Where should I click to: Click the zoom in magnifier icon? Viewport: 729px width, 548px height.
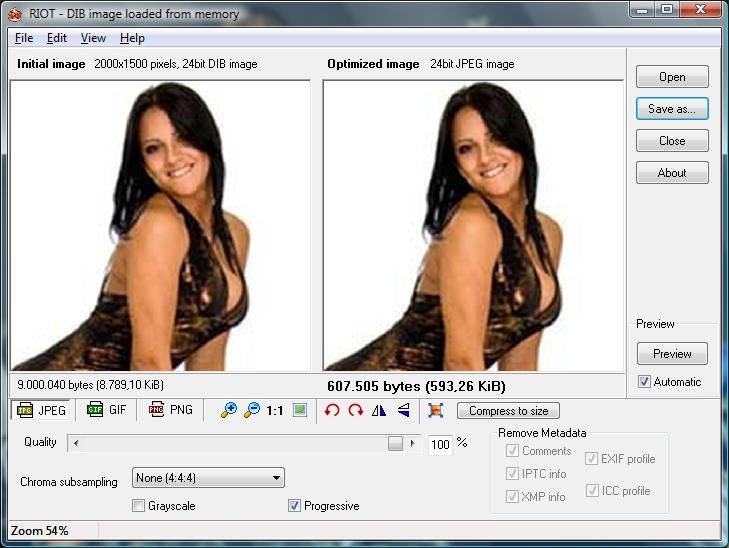coord(229,411)
